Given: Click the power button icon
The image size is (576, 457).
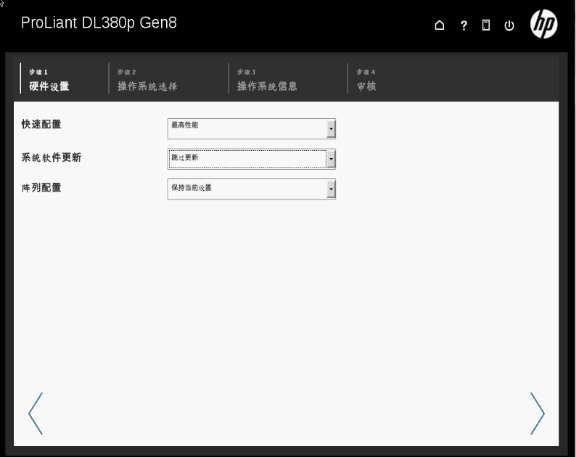Looking at the screenshot, I should [x=509, y=25].
